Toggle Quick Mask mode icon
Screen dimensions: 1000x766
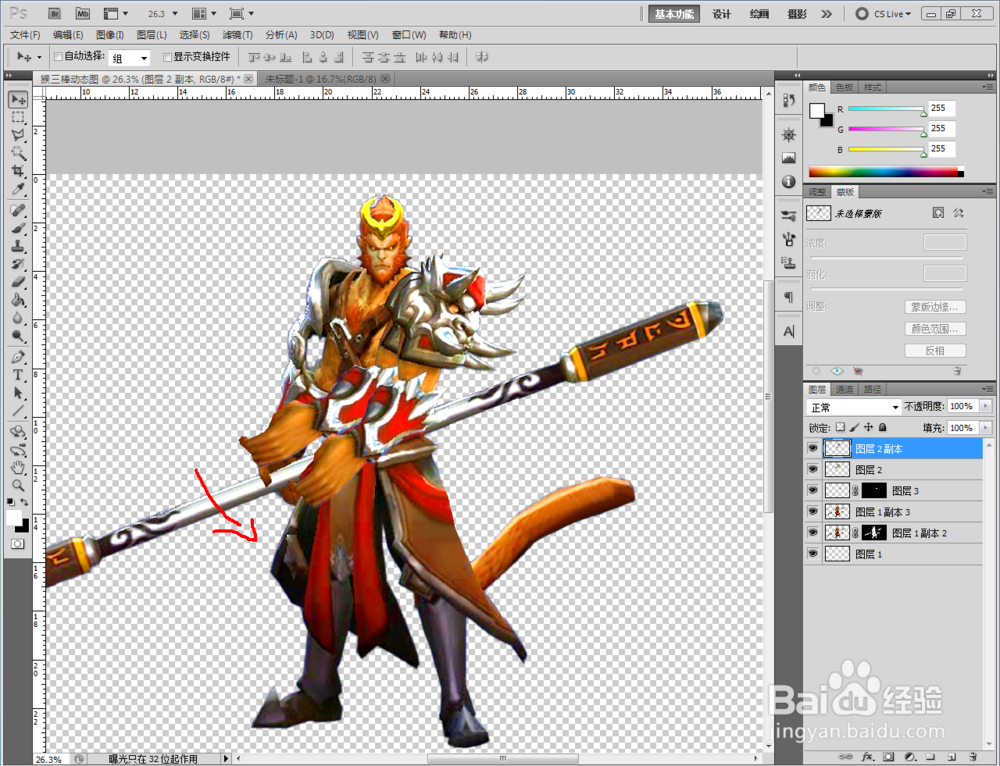coord(17,544)
